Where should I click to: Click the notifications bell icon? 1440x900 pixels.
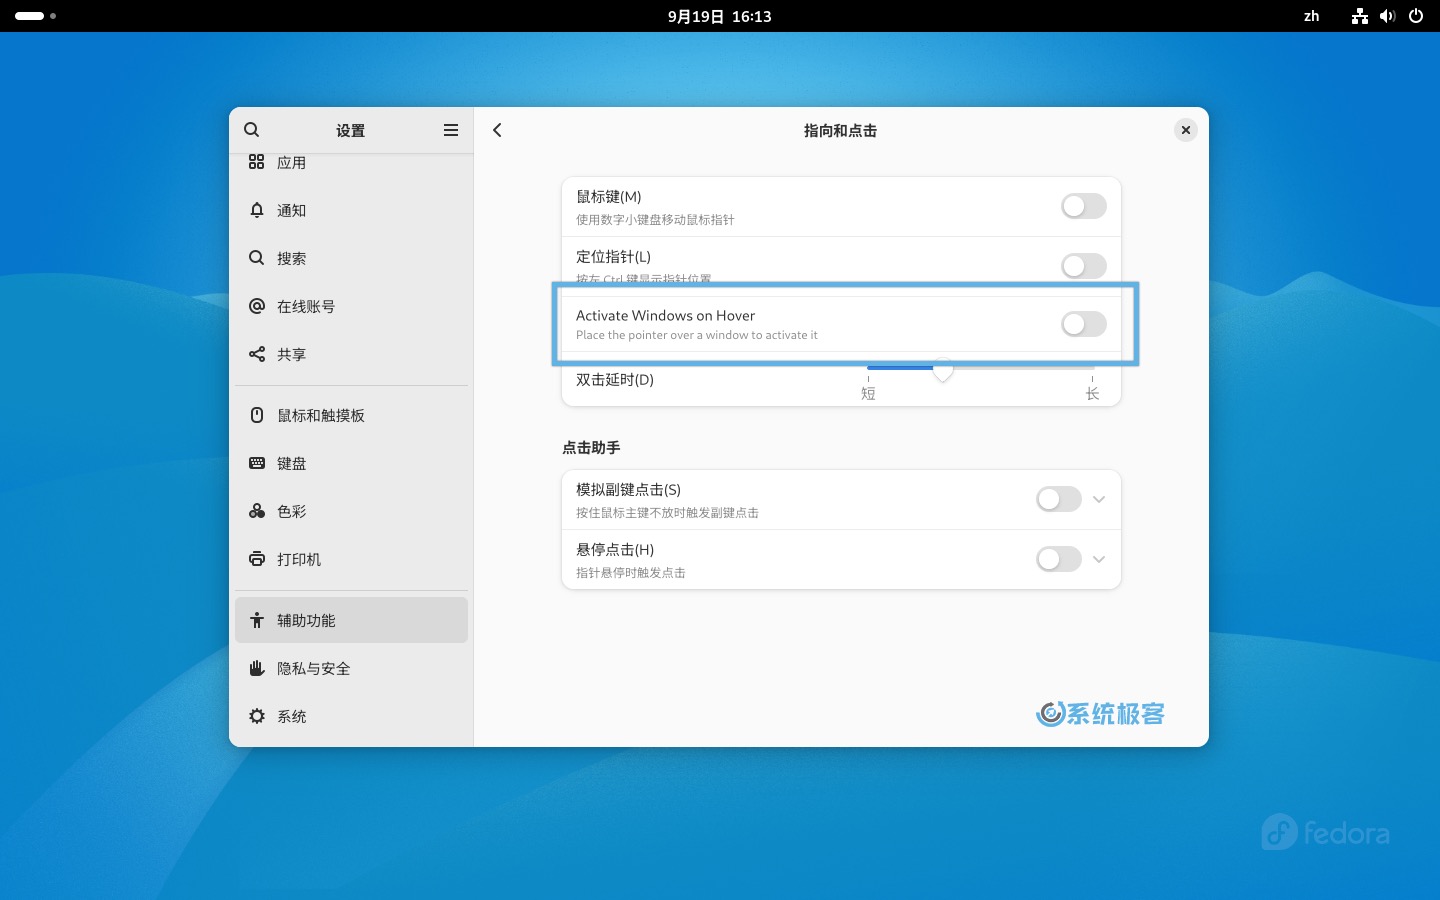click(257, 210)
